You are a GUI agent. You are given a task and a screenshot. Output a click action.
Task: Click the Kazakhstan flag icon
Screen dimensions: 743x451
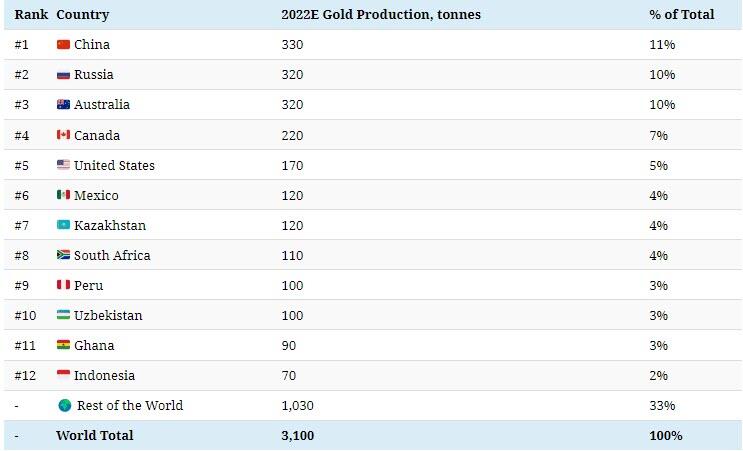tap(63, 225)
